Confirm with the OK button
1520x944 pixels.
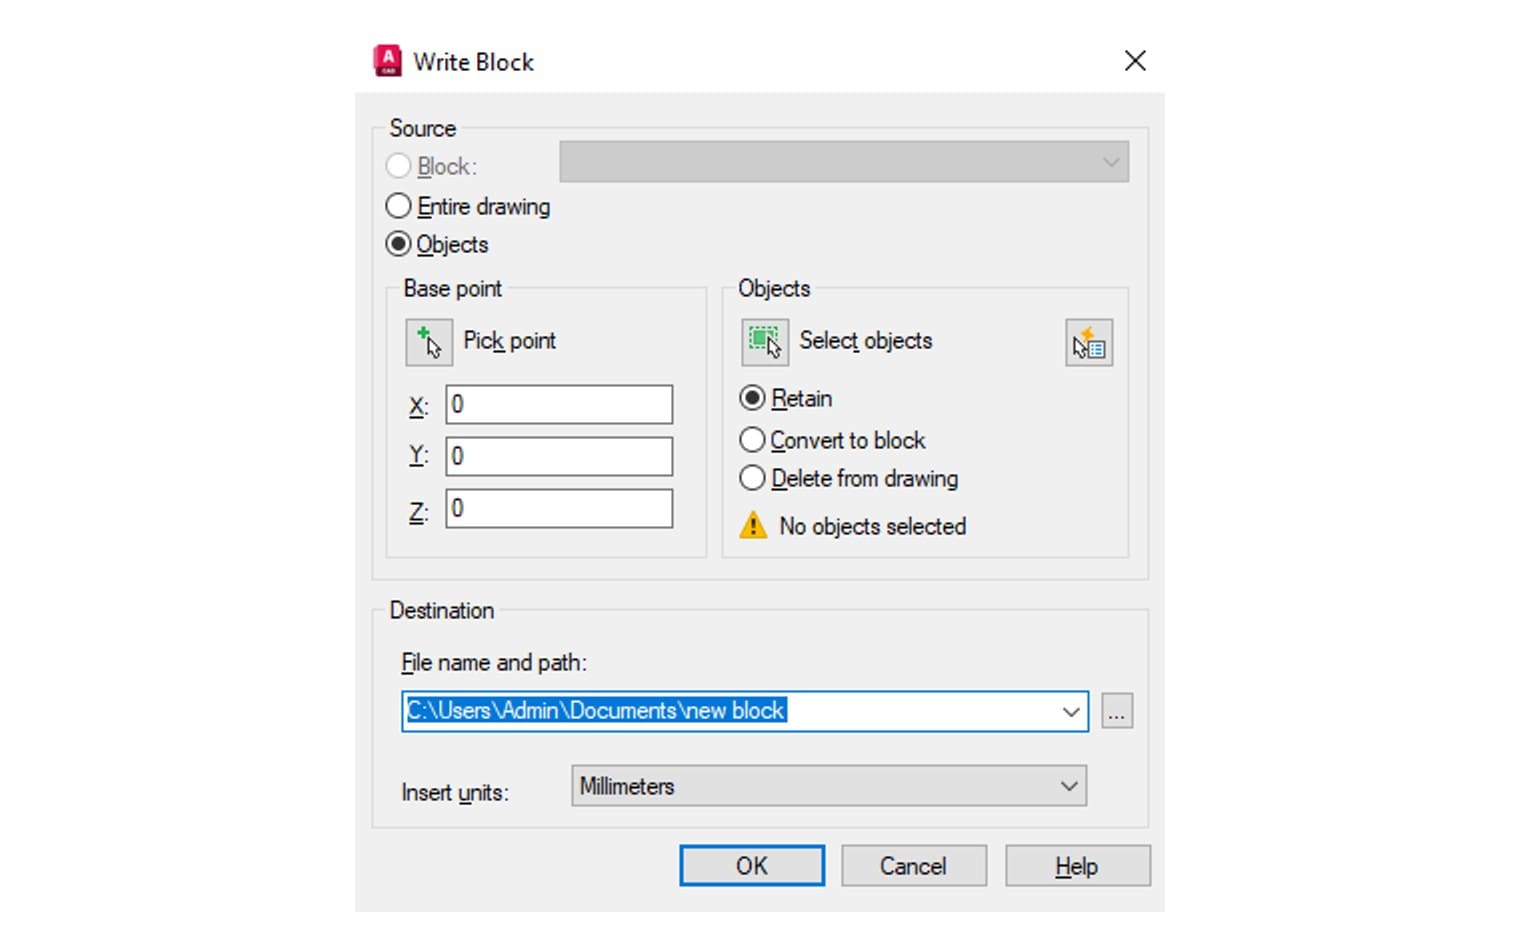[752, 866]
